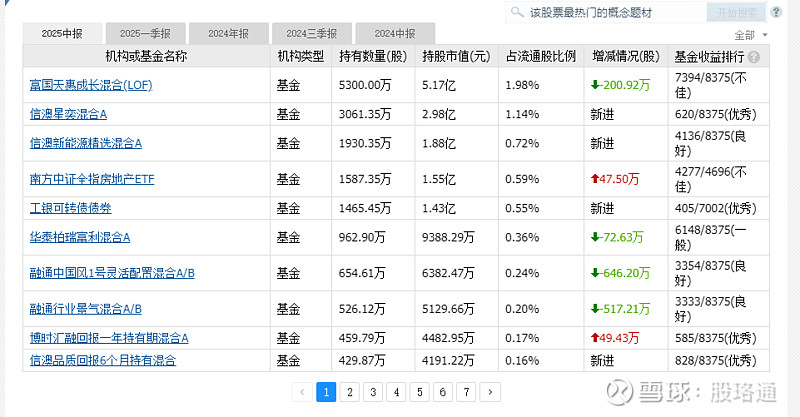This screenshot has height=417, width=800.
Task: Click the 开始搜索 button
Action: (736, 12)
